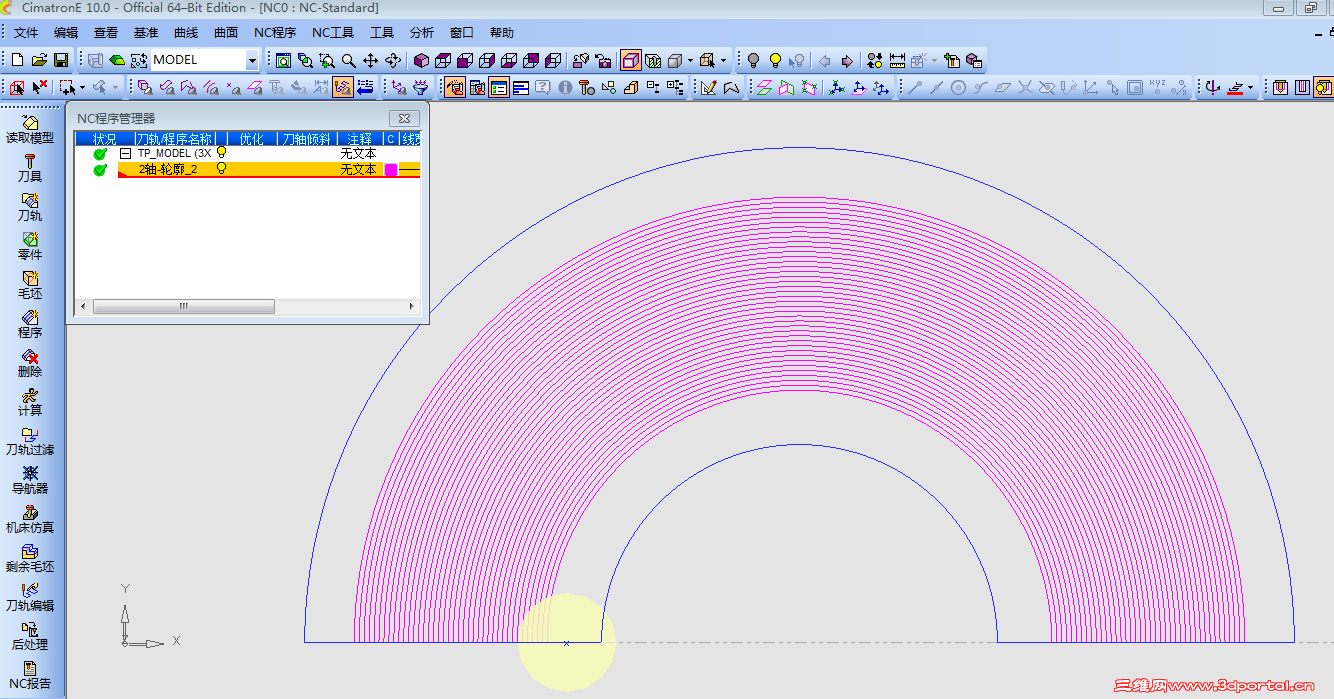Toggle visibility bulb for TP_MODEL row
Image resolution: width=1334 pixels, height=699 pixels.
[x=222, y=153]
